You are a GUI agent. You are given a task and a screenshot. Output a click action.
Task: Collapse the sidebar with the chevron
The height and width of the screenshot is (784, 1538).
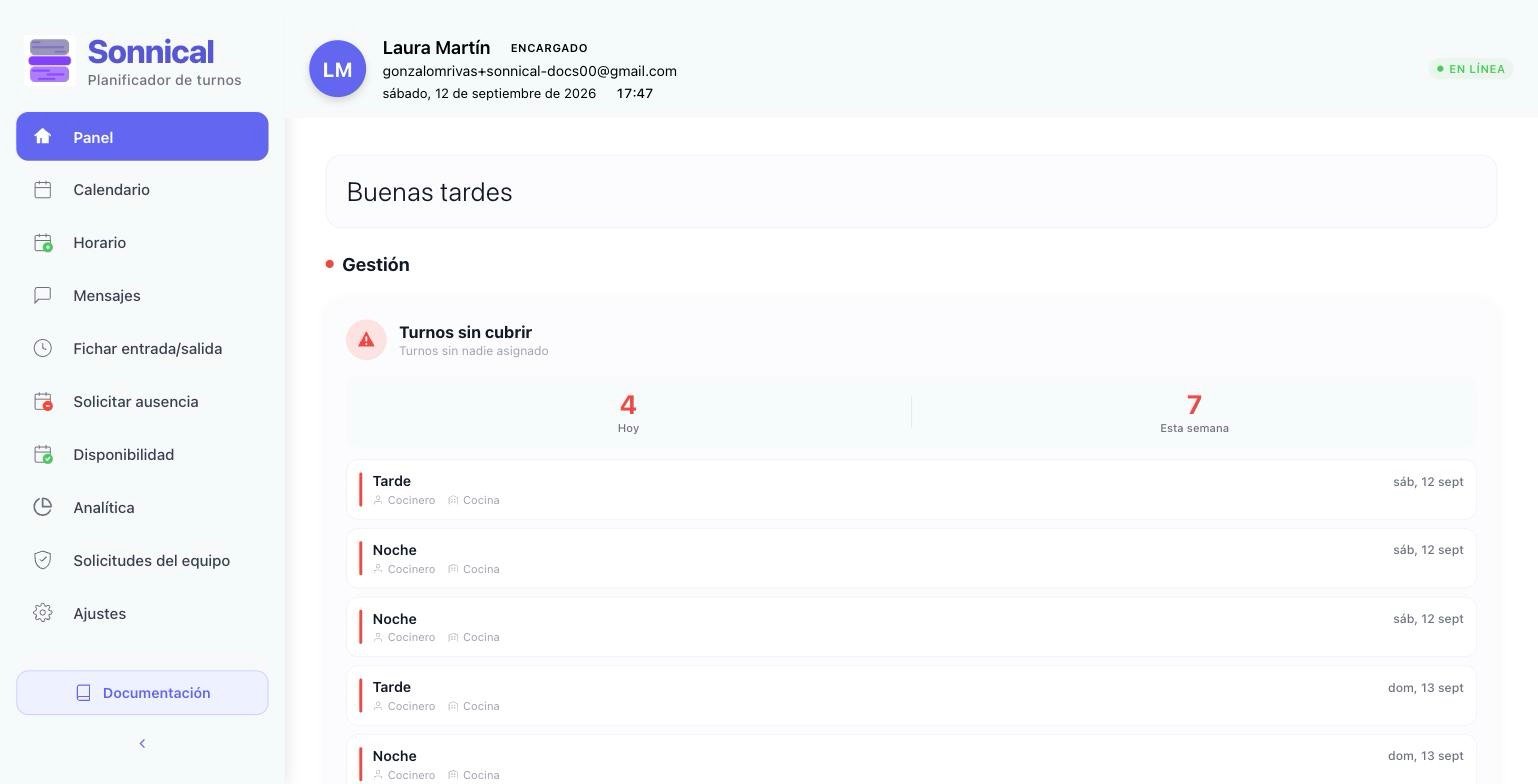(x=142, y=743)
